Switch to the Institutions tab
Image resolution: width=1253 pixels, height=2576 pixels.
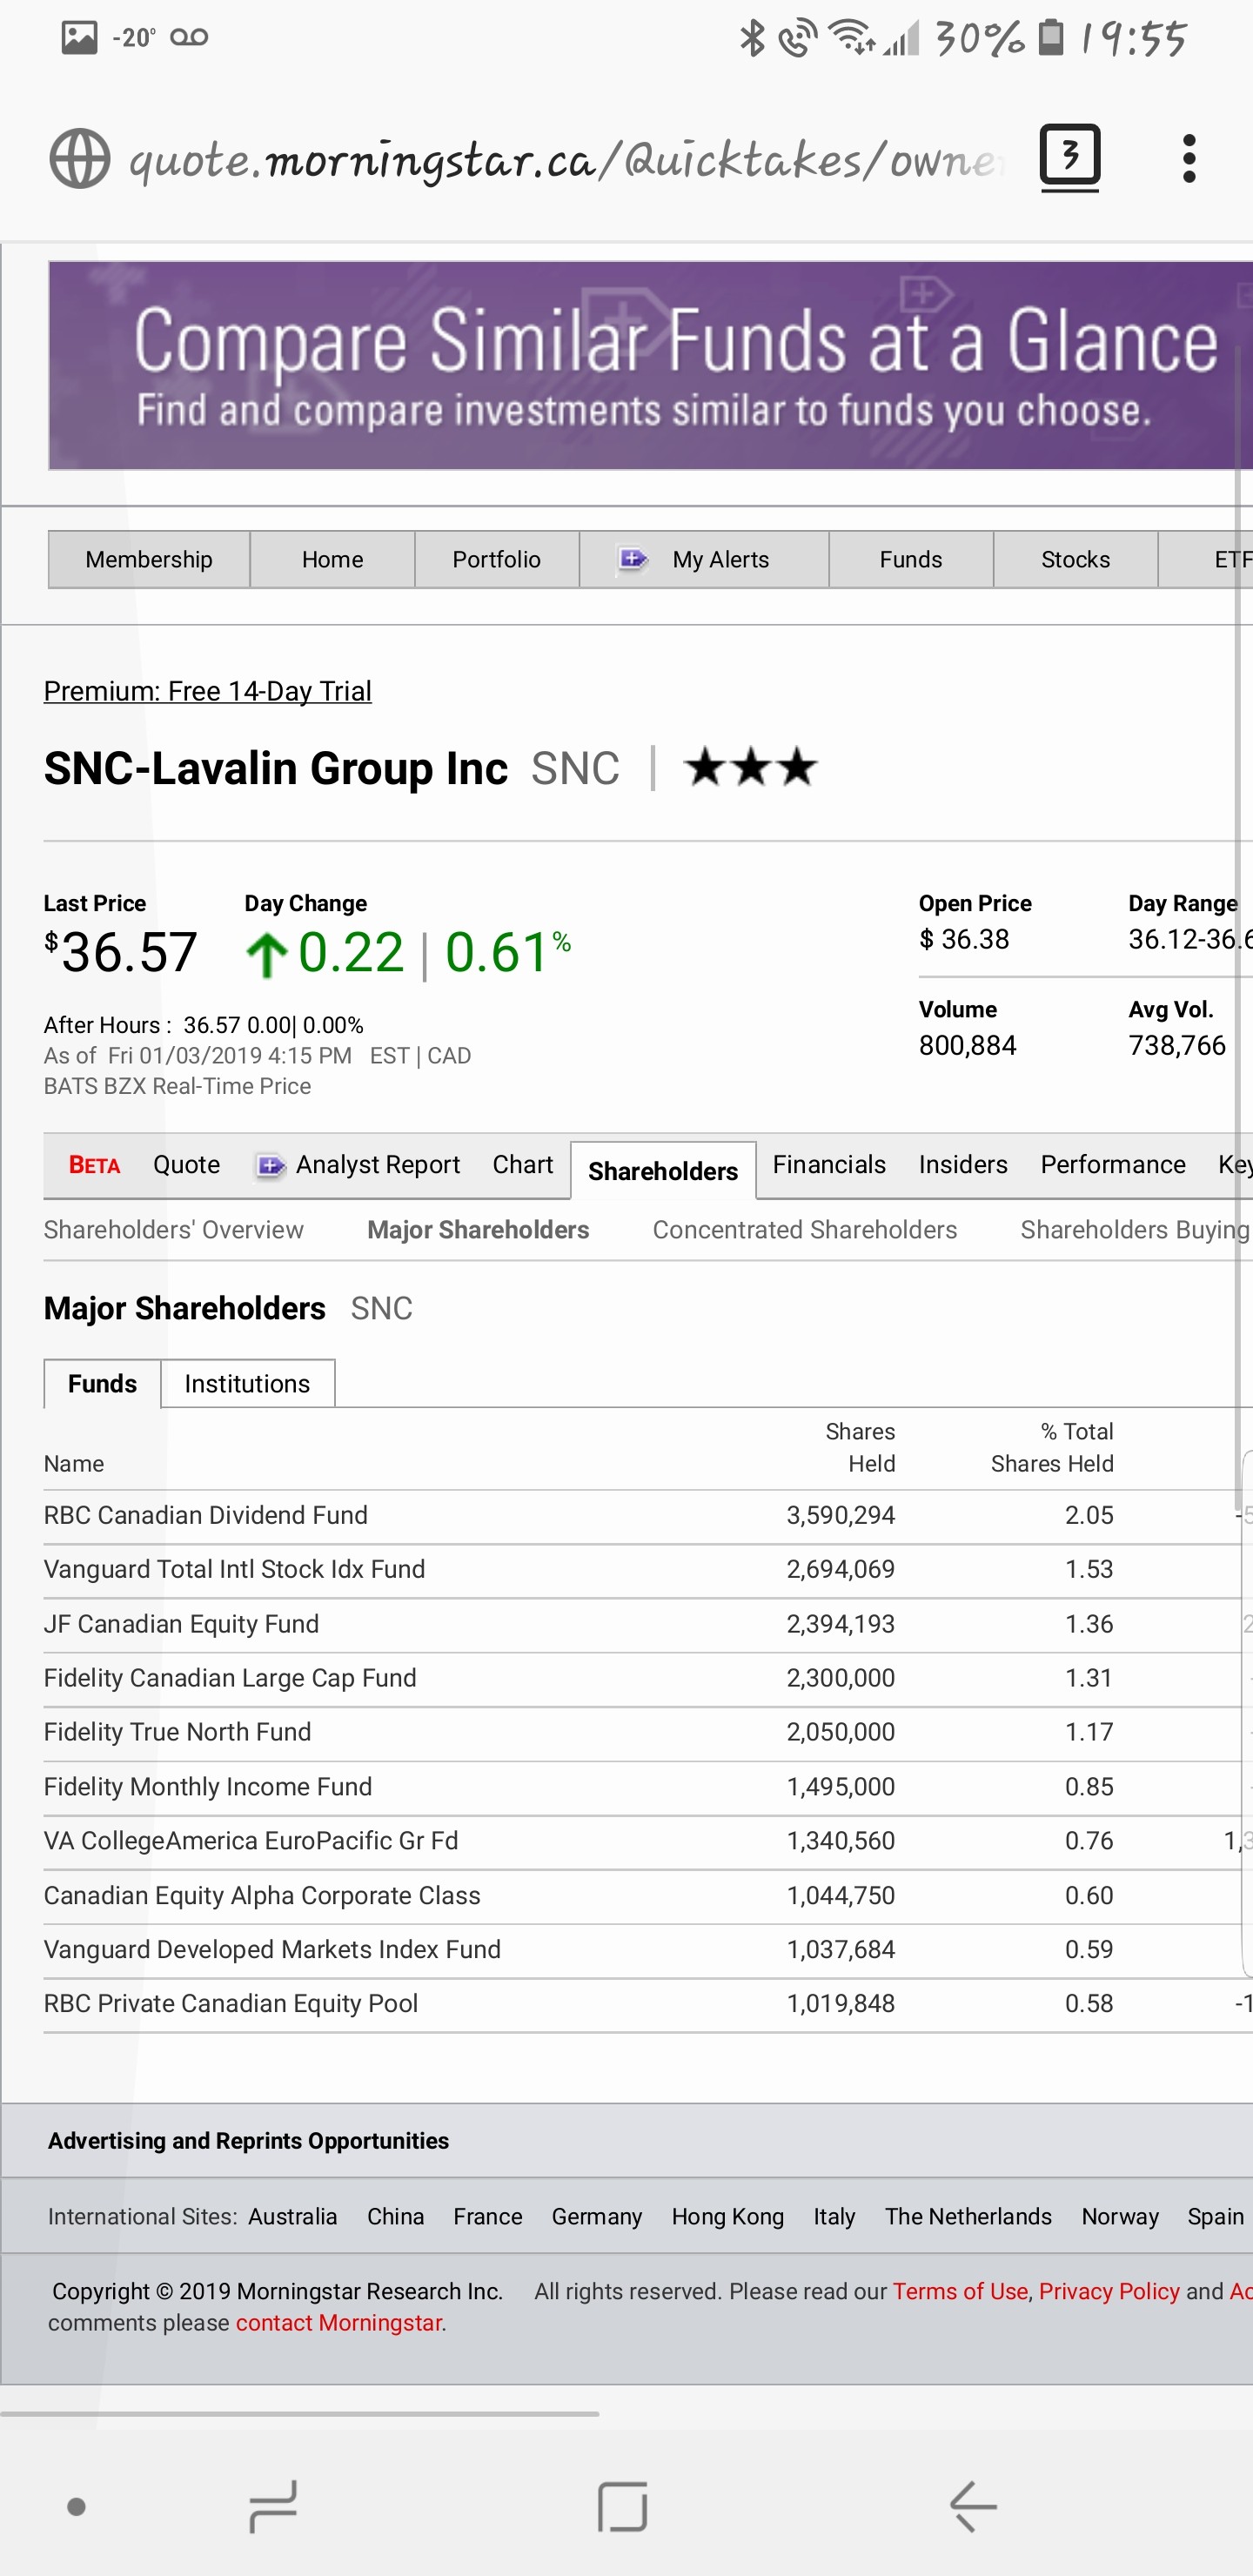click(247, 1384)
